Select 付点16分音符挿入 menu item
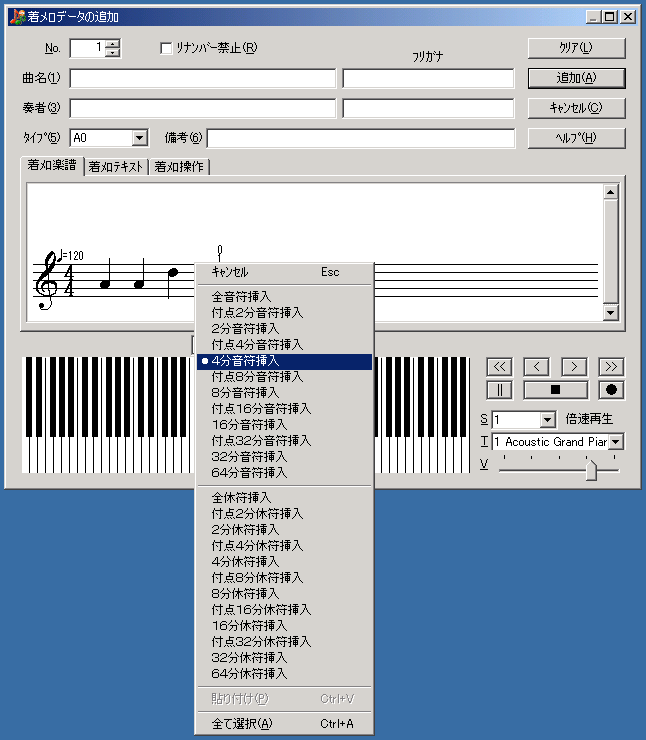Image resolution: width=646 pixels, height=740 pixels. click(284, 409)
